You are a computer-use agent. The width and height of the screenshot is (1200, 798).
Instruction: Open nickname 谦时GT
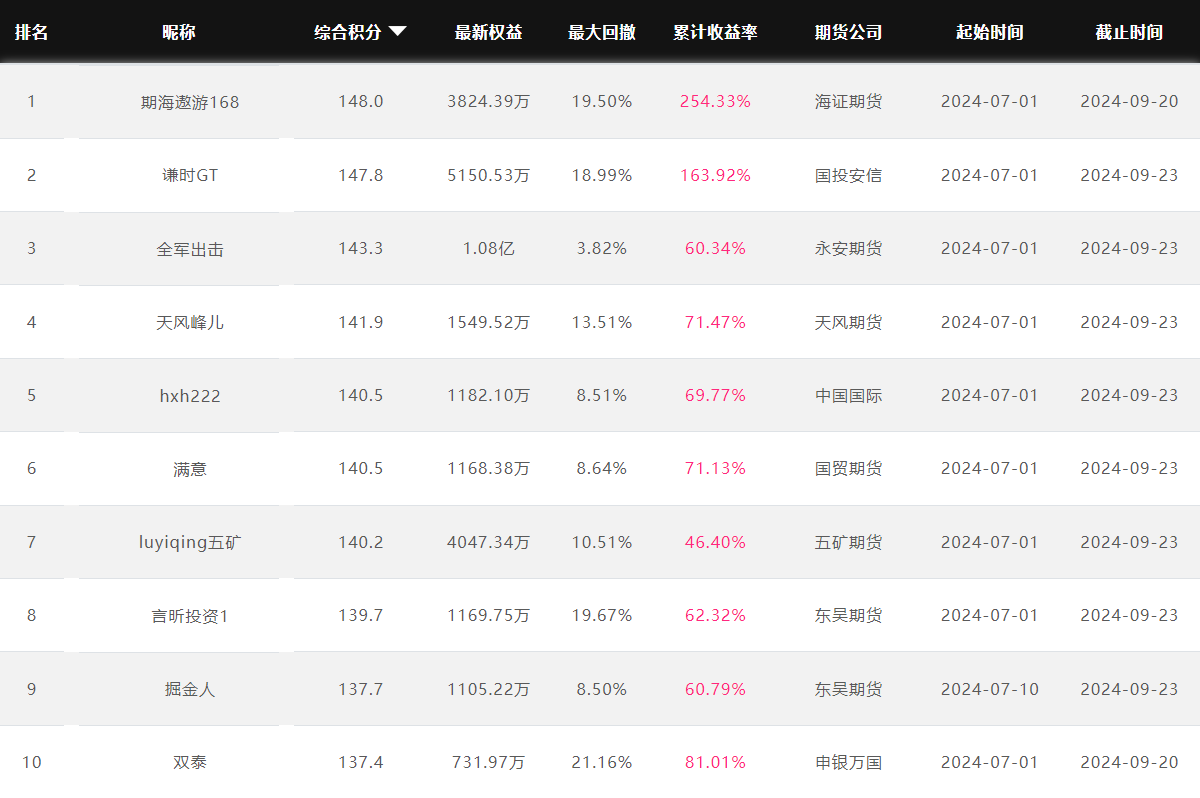pyautogui.click(x=190, y=175)
